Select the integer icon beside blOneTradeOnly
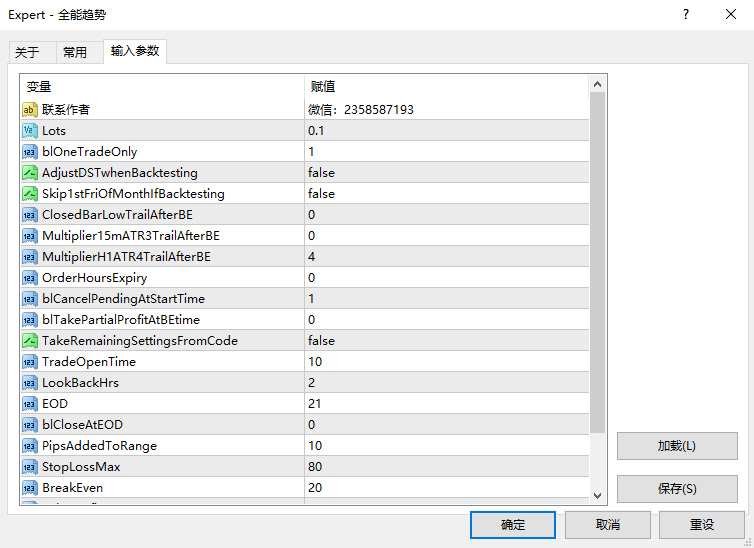 click(30, 152)
